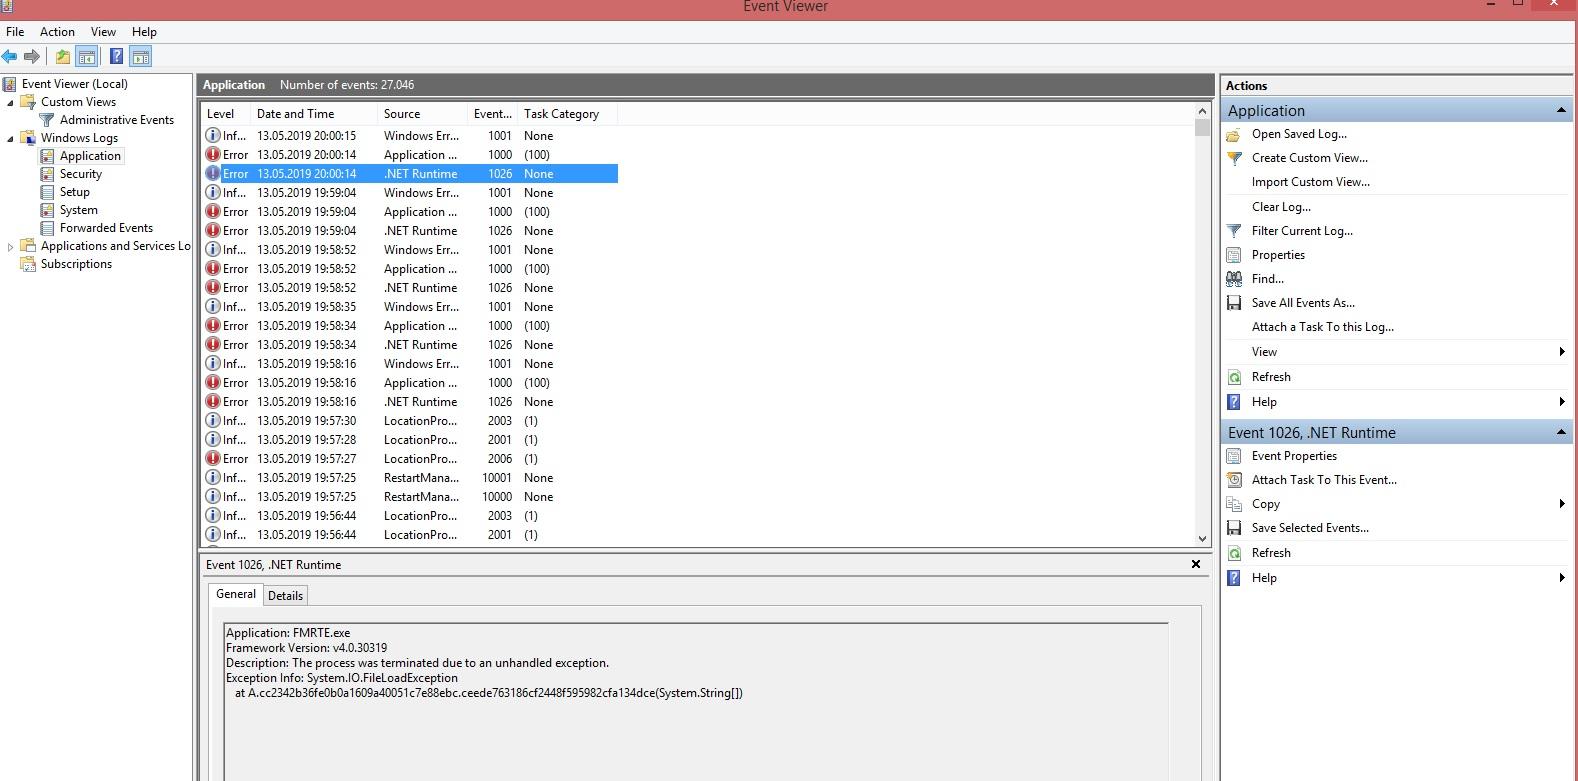Click the Save All Events As disk icon
Image resolution: width=1578 pixels, height=781 pixels.
click(1234, 303)
